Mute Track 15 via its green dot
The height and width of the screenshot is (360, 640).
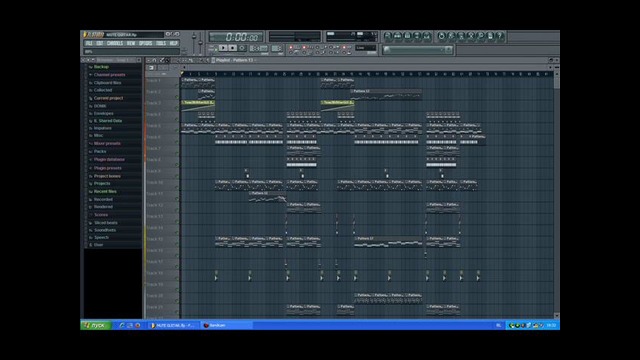tap(177, 244)
